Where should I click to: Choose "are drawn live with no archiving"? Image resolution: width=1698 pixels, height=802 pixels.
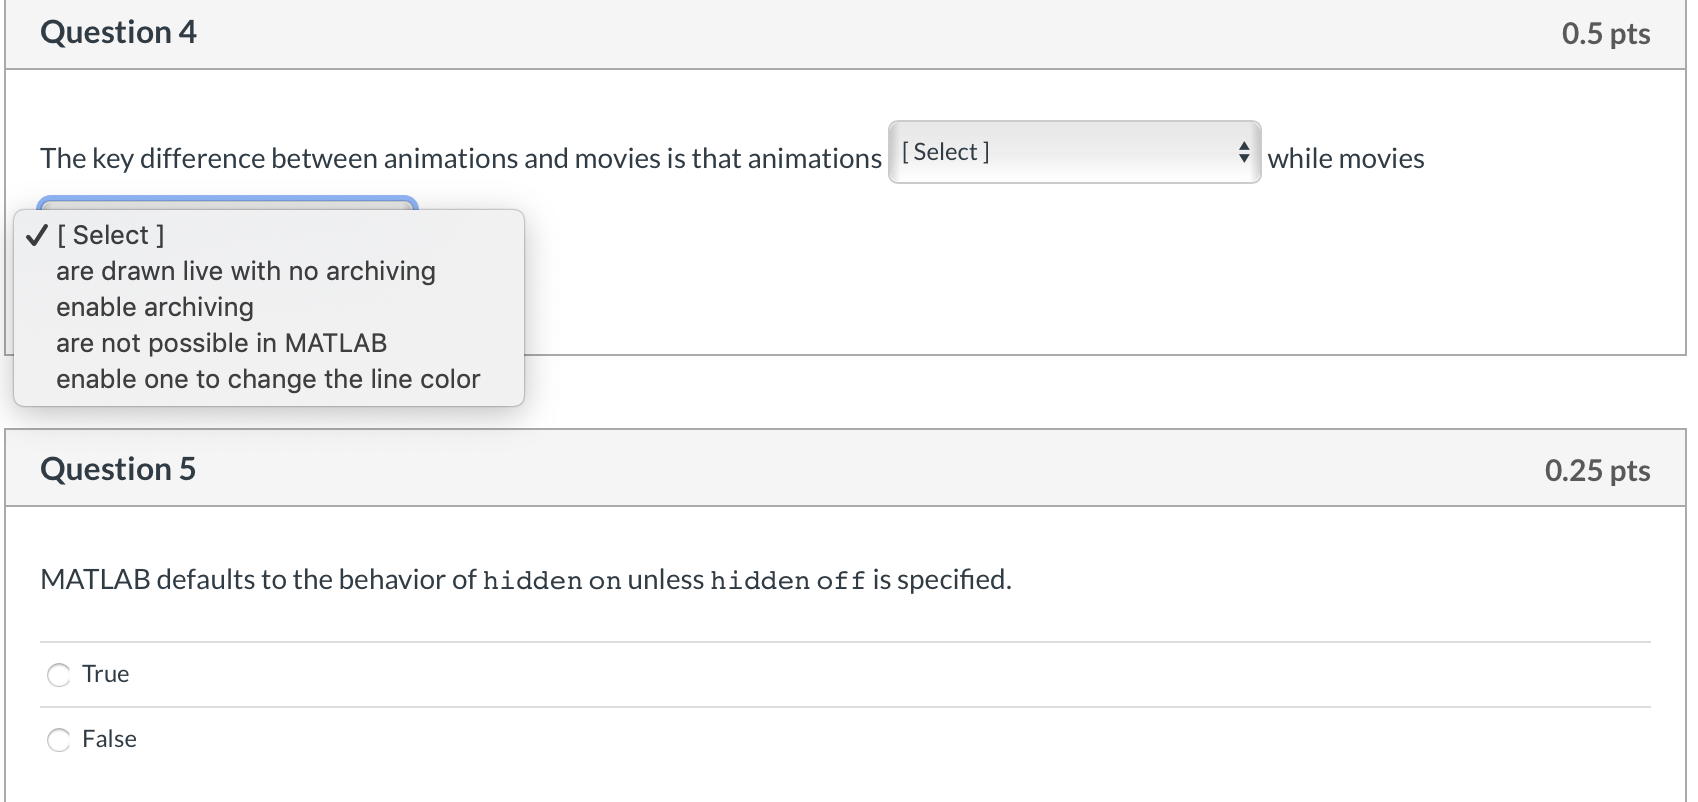point(246,272)
